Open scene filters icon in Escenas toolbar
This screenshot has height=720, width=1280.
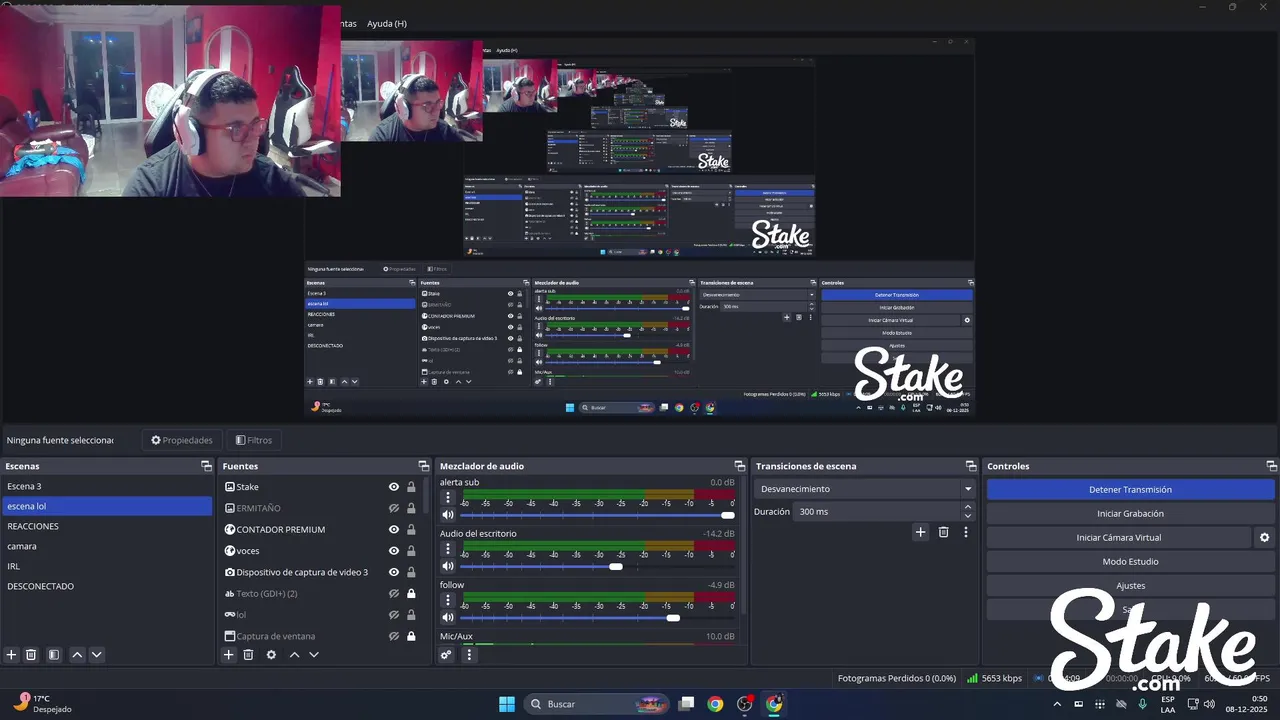click(x=54, y=655)
